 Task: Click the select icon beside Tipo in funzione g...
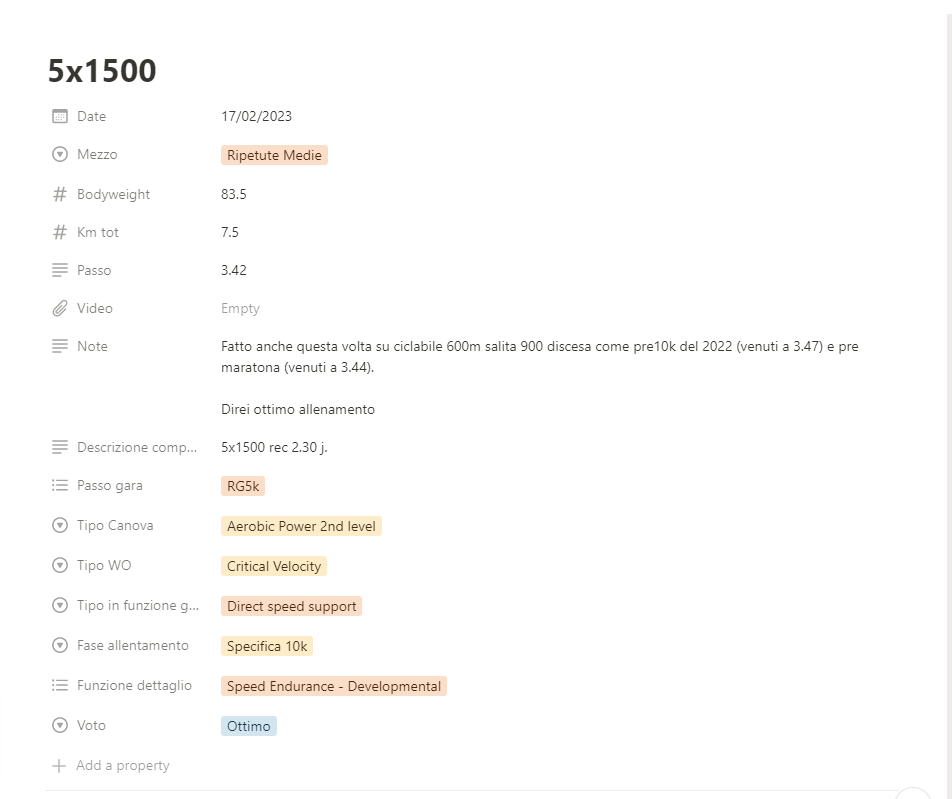tap(60, 605)
